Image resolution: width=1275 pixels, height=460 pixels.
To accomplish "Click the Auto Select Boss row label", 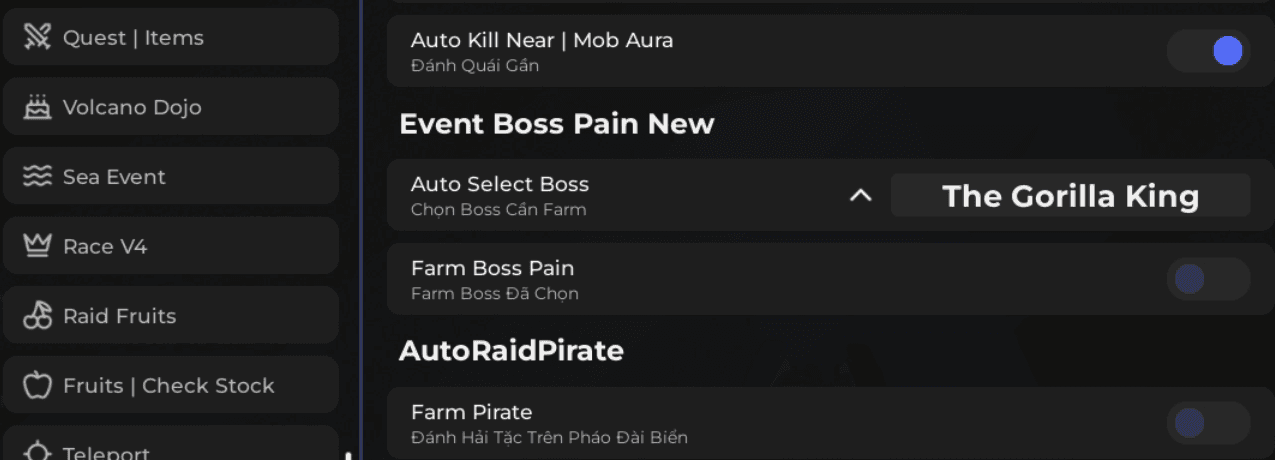I will [x=499, y=185].
